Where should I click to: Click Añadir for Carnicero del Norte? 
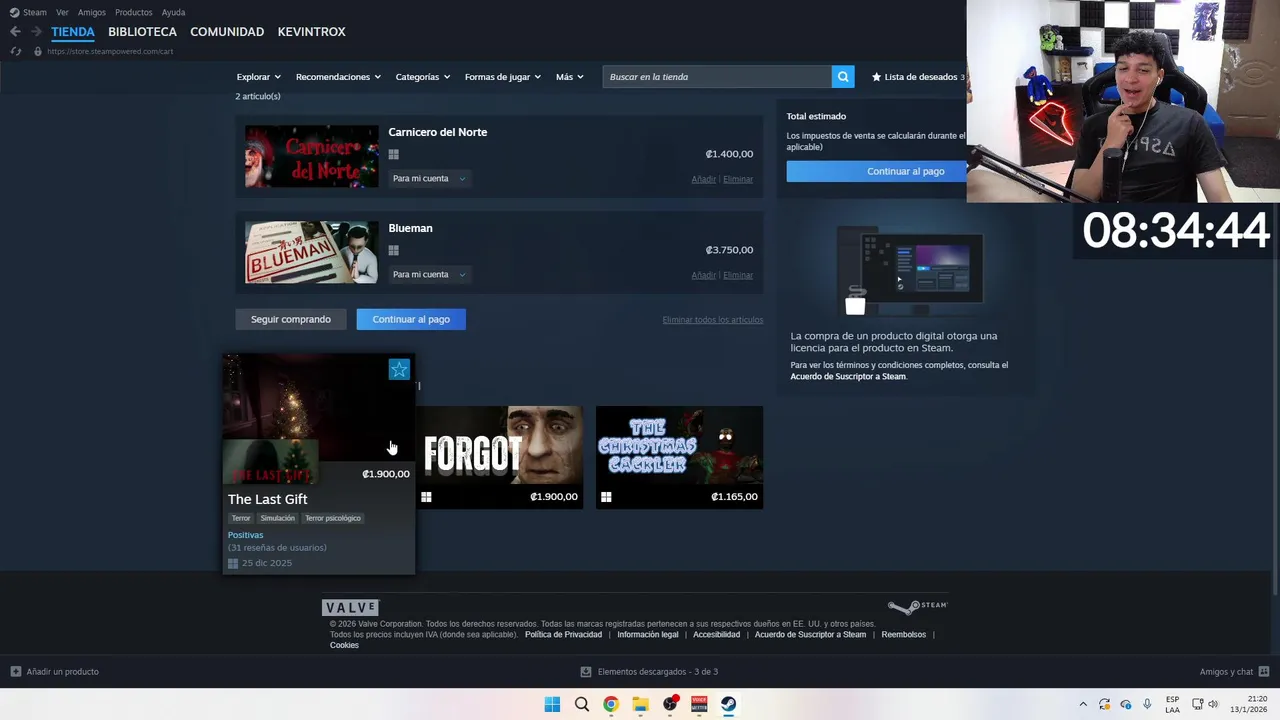(703, 179)
